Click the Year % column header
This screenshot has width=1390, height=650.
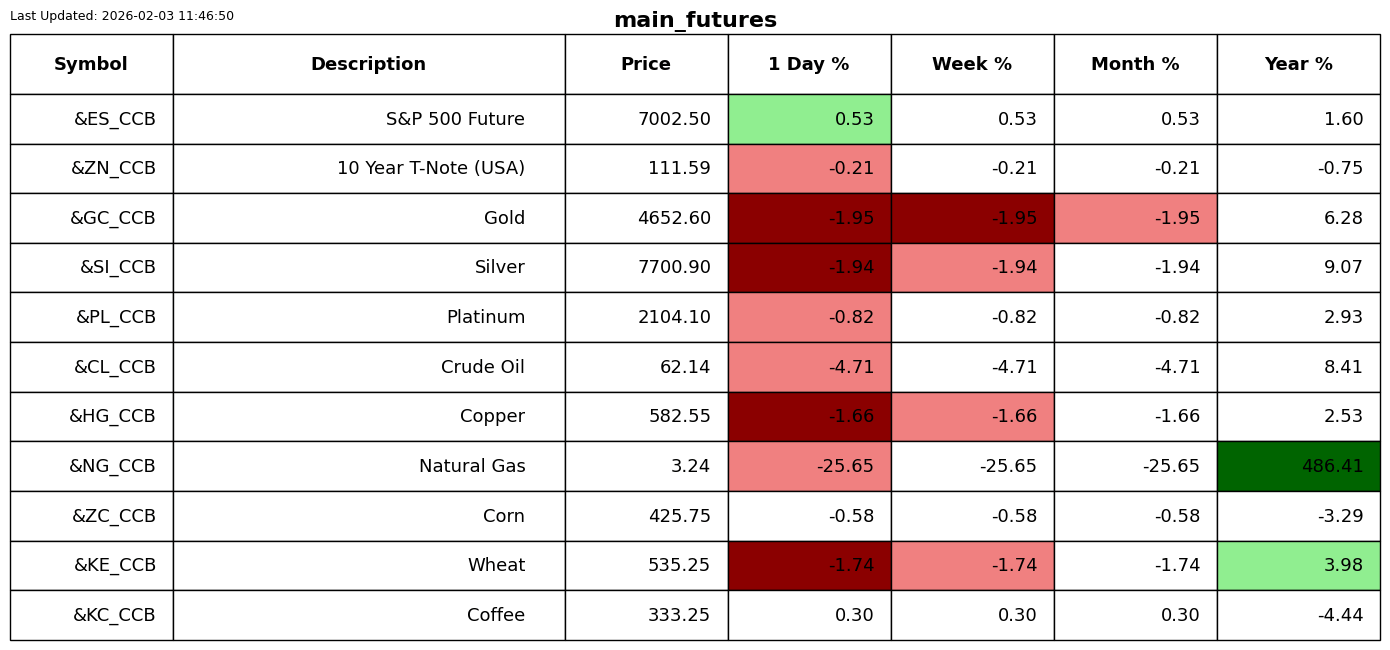[x=1298, y=64]
